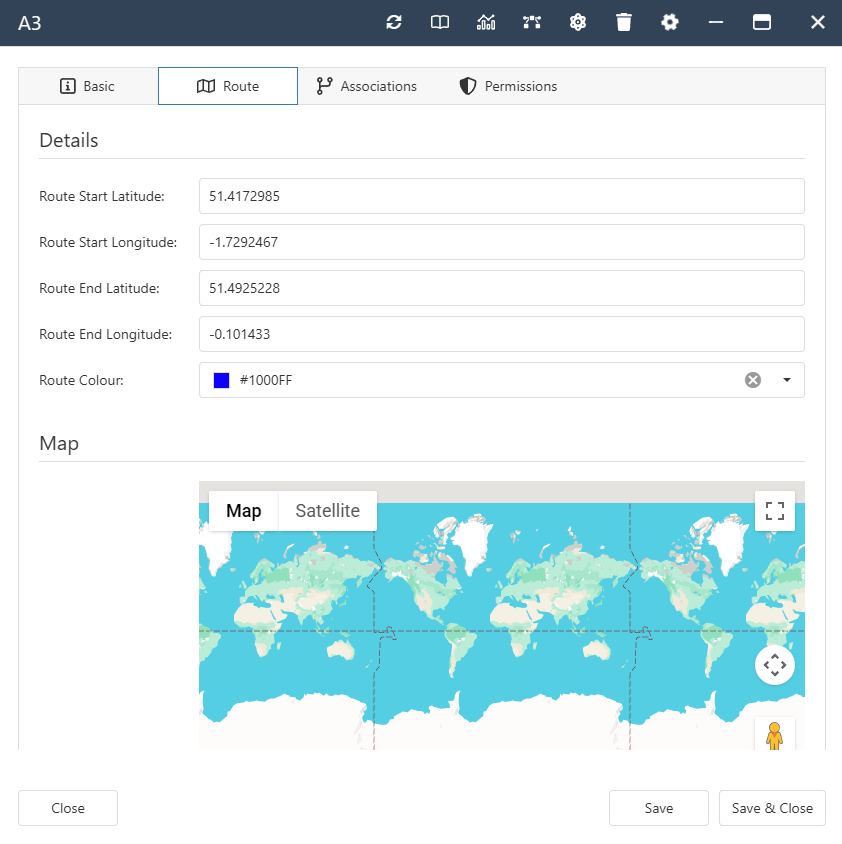Click the statistics chart icon in the toolbar
The image size is (842, 844).
(x=486, y=22)
